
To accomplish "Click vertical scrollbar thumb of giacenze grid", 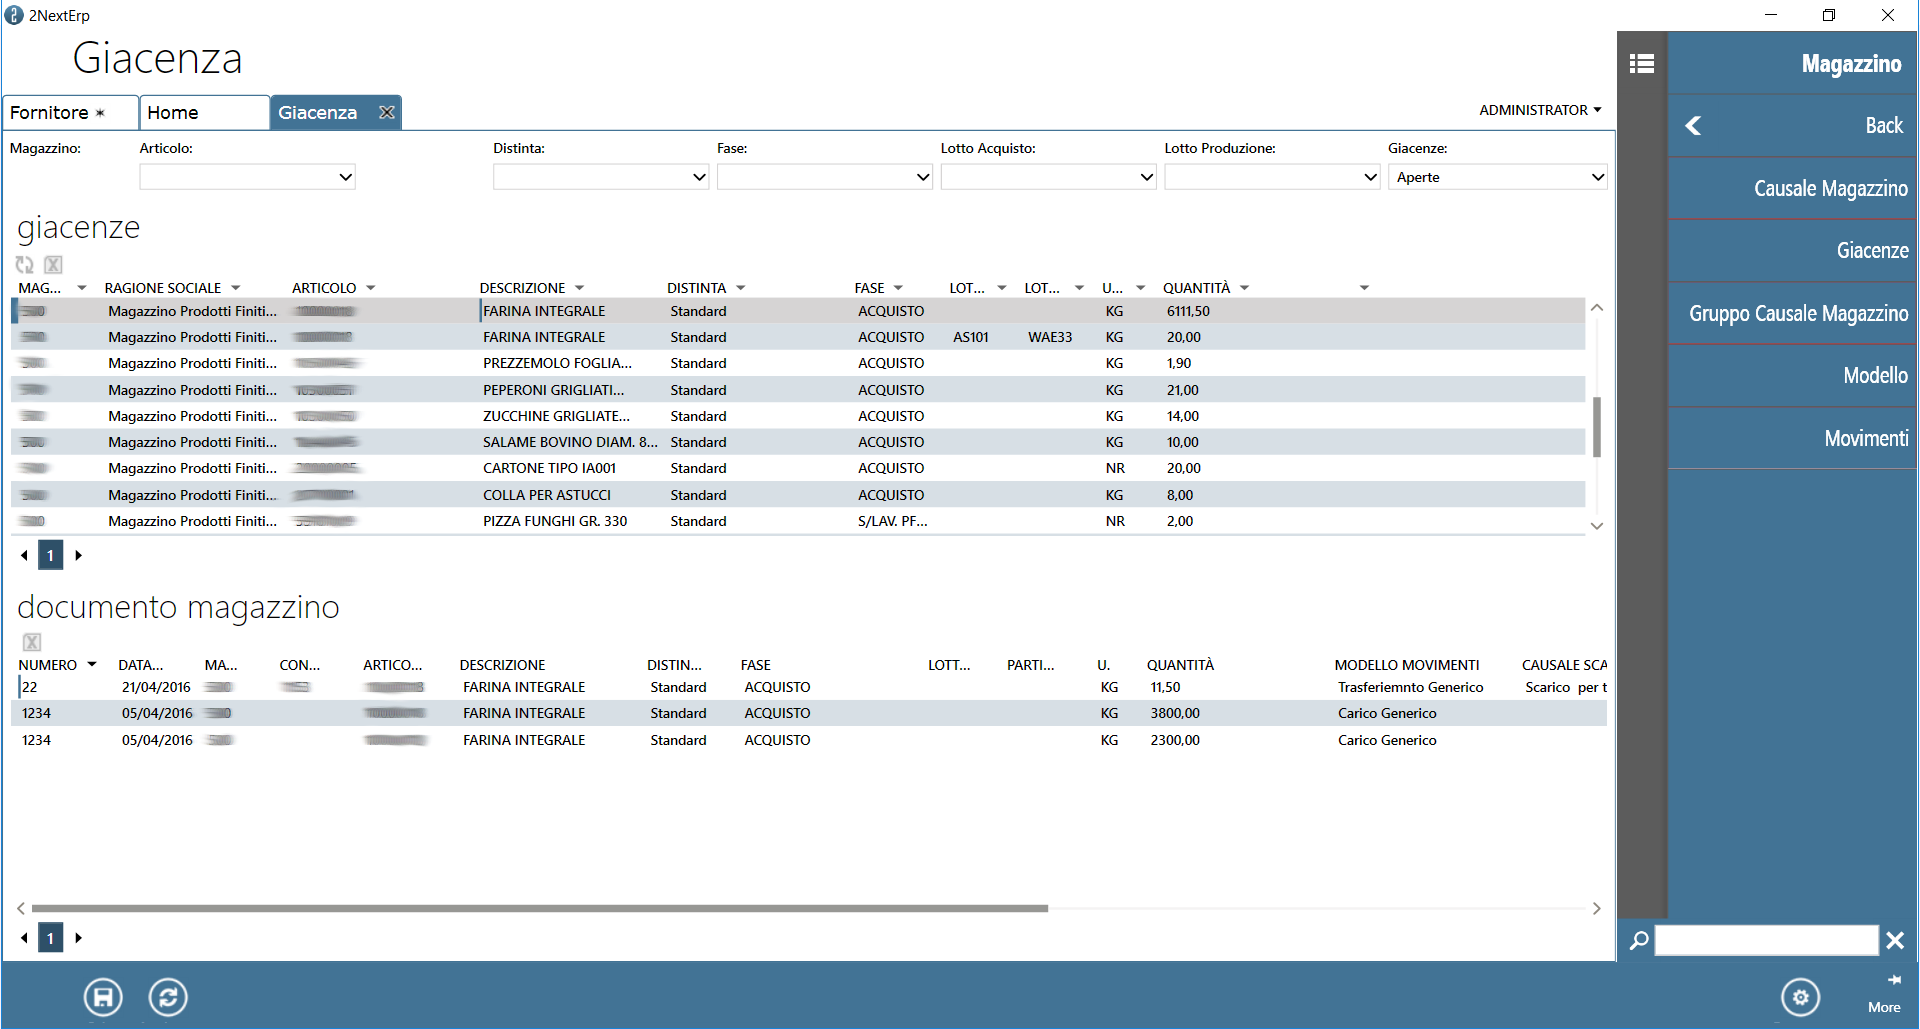I will point(1597,427).
